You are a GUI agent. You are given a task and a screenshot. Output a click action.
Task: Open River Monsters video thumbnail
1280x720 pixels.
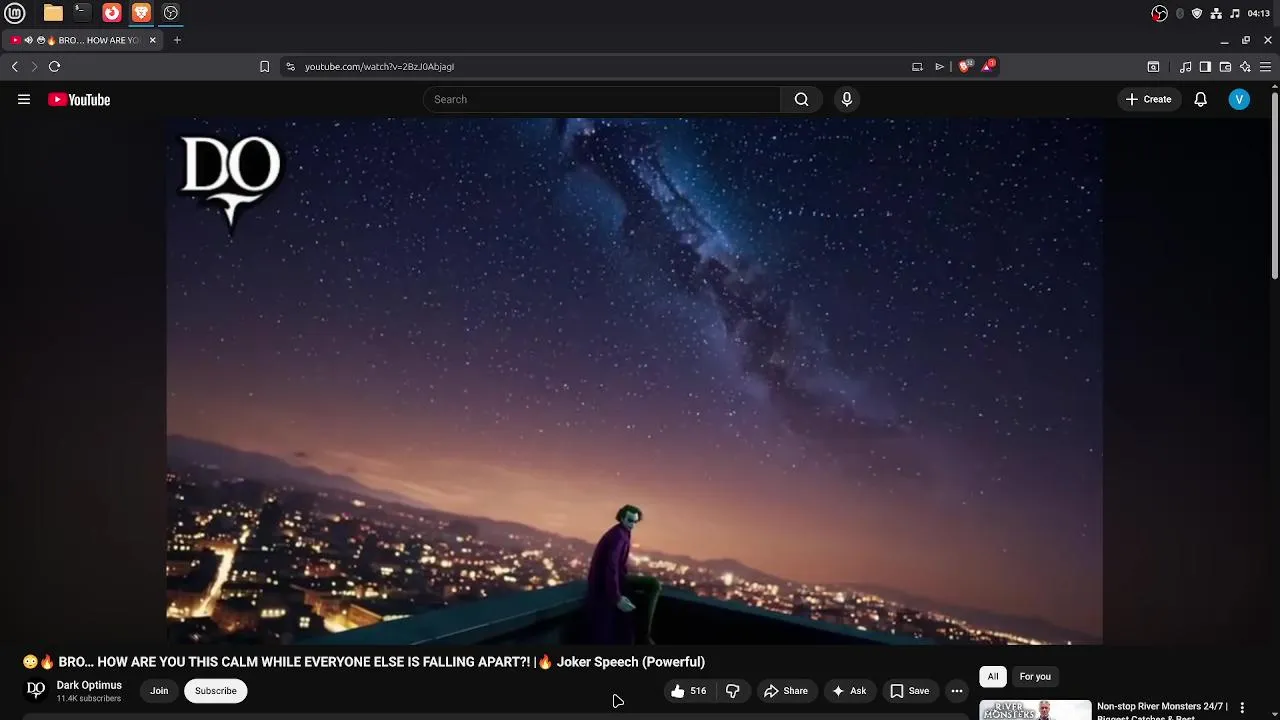pos(1035,710)
